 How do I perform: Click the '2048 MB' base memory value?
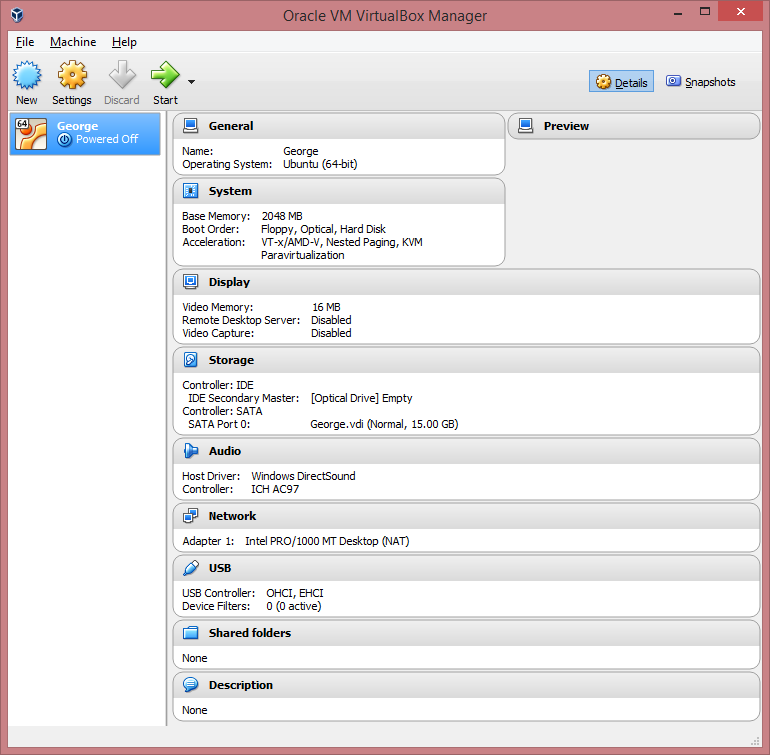pyautogui.click(x=282, y=216)
